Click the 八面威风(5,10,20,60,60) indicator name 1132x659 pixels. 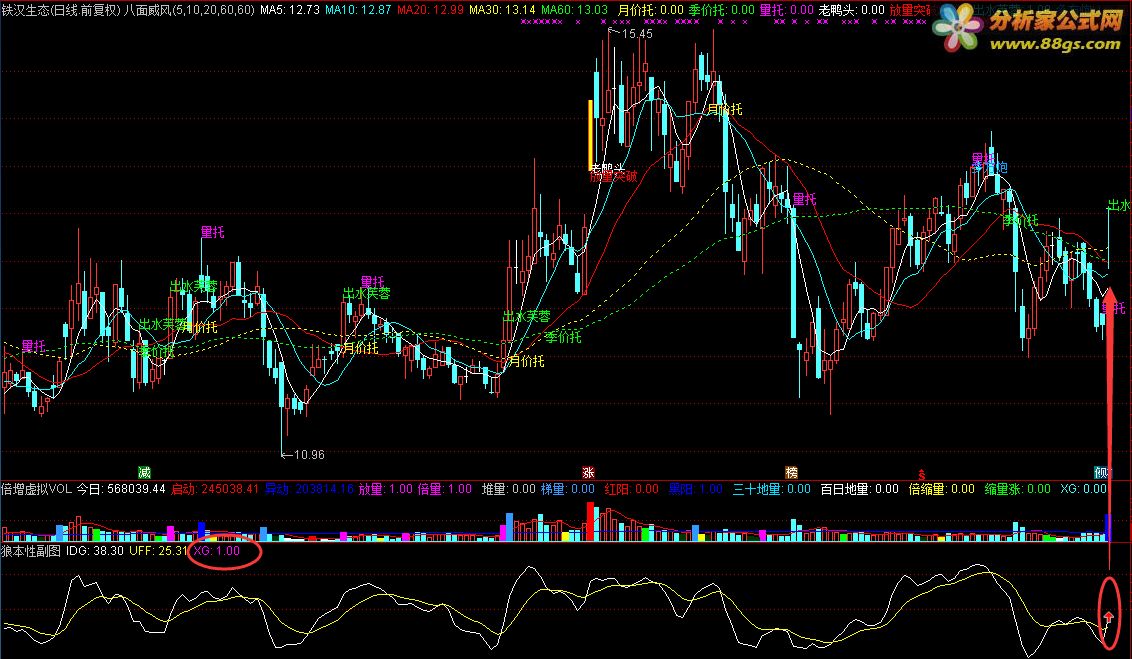[189, 10]
